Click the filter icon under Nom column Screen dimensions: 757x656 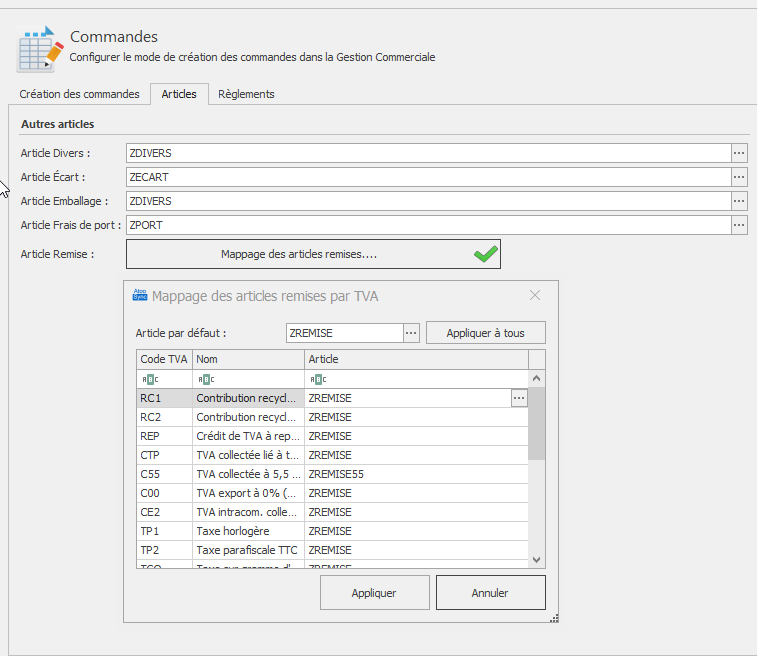click(206, 379)
